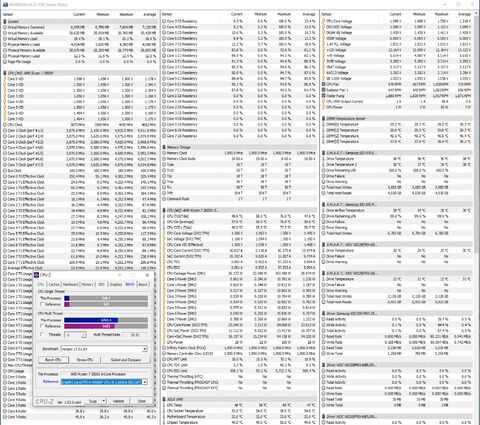Click the Validate button in CPU-Z
Viewport: 480px width, 425px height.
(118, 401)
